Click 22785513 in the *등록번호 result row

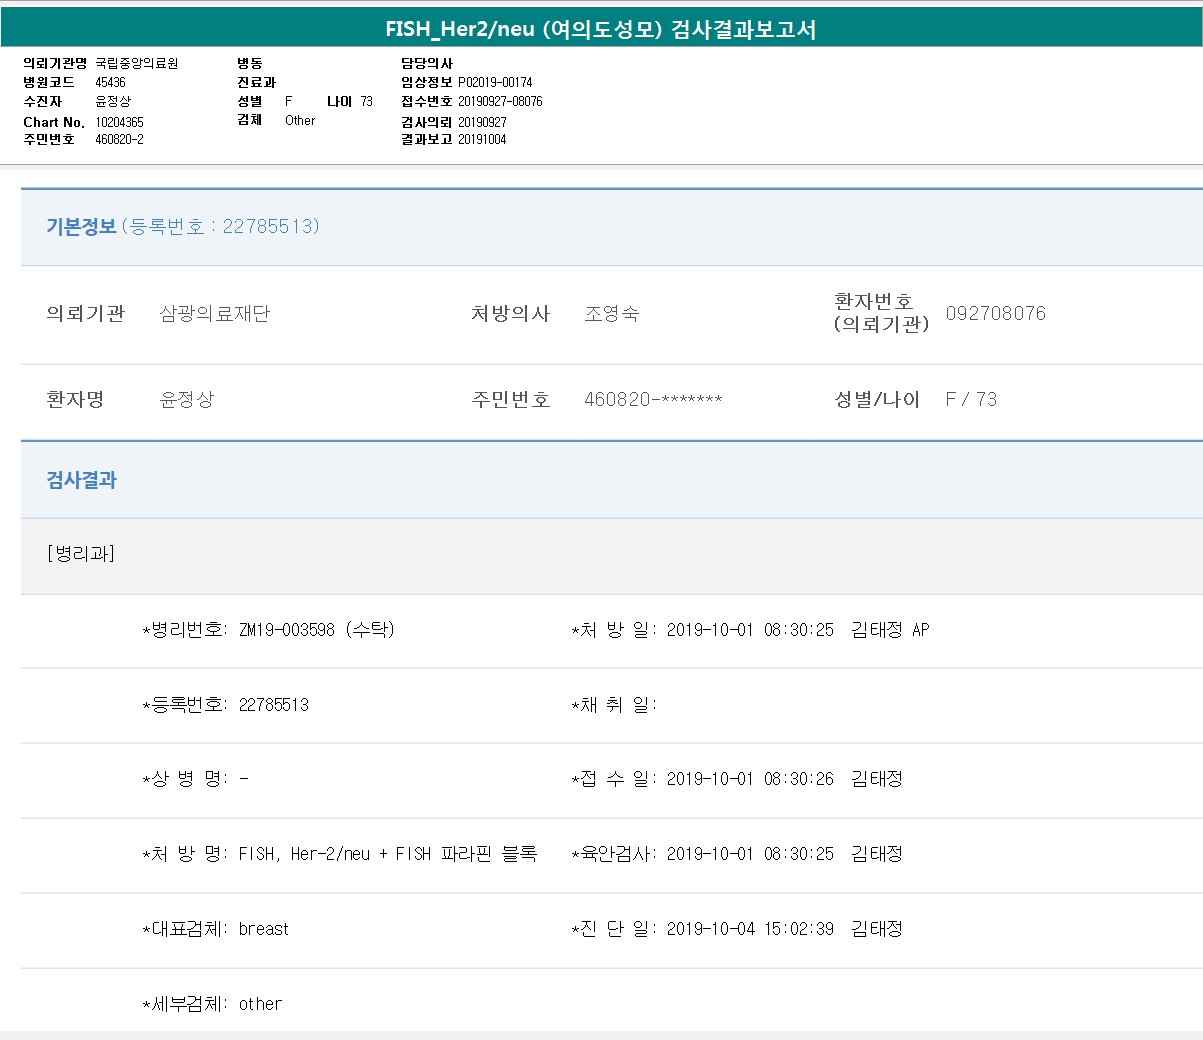click(x=274, y=705)
